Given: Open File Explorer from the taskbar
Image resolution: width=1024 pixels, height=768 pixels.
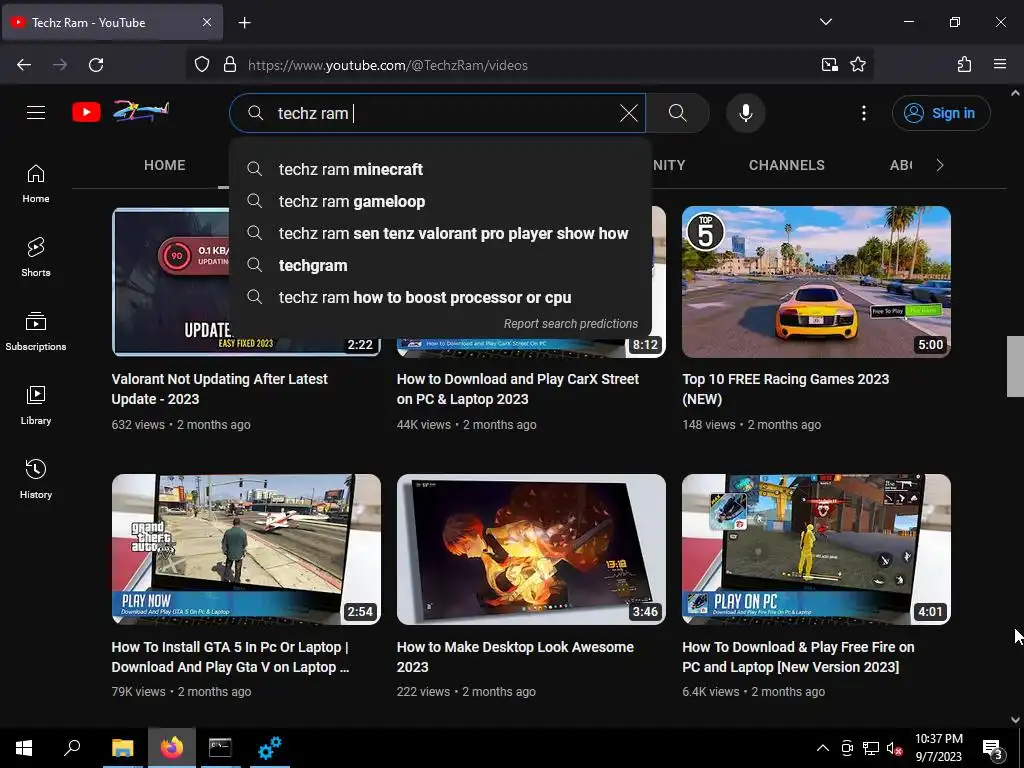Looking at the screenshot, I should point(122,748).
